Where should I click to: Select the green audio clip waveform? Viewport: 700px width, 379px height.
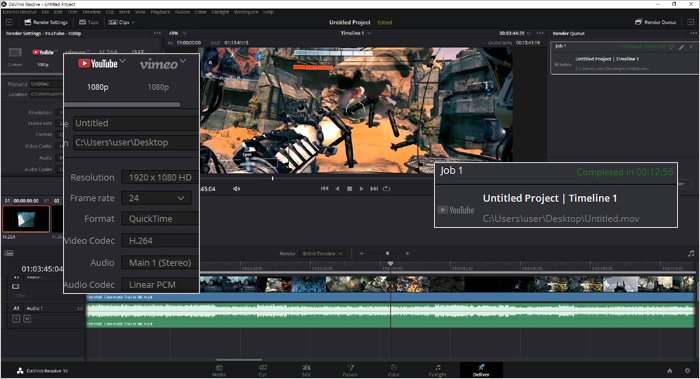pos(391,316)
